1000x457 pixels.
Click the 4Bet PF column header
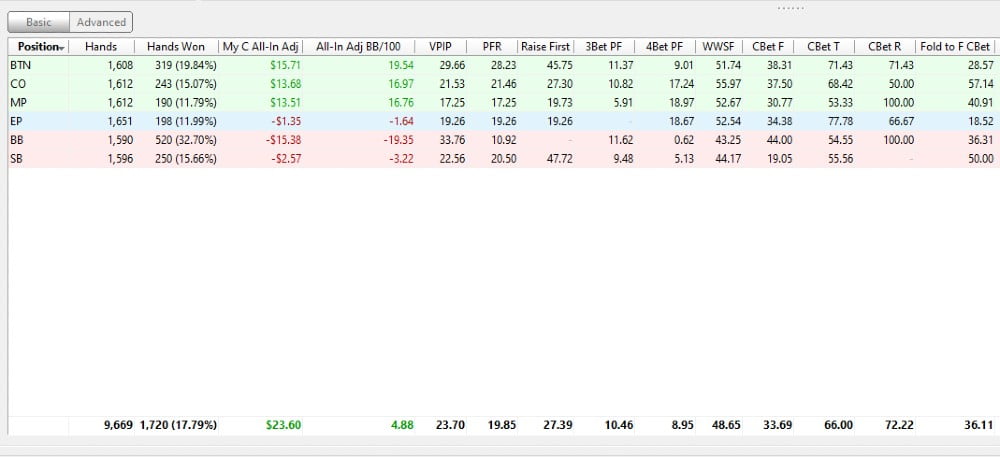[x=665, y=47]
